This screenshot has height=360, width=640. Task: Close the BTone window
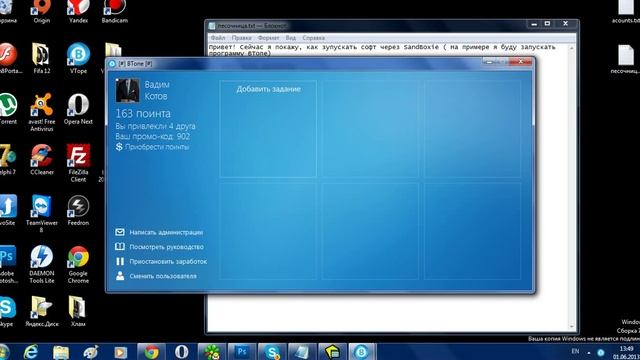tap(520, 62)
